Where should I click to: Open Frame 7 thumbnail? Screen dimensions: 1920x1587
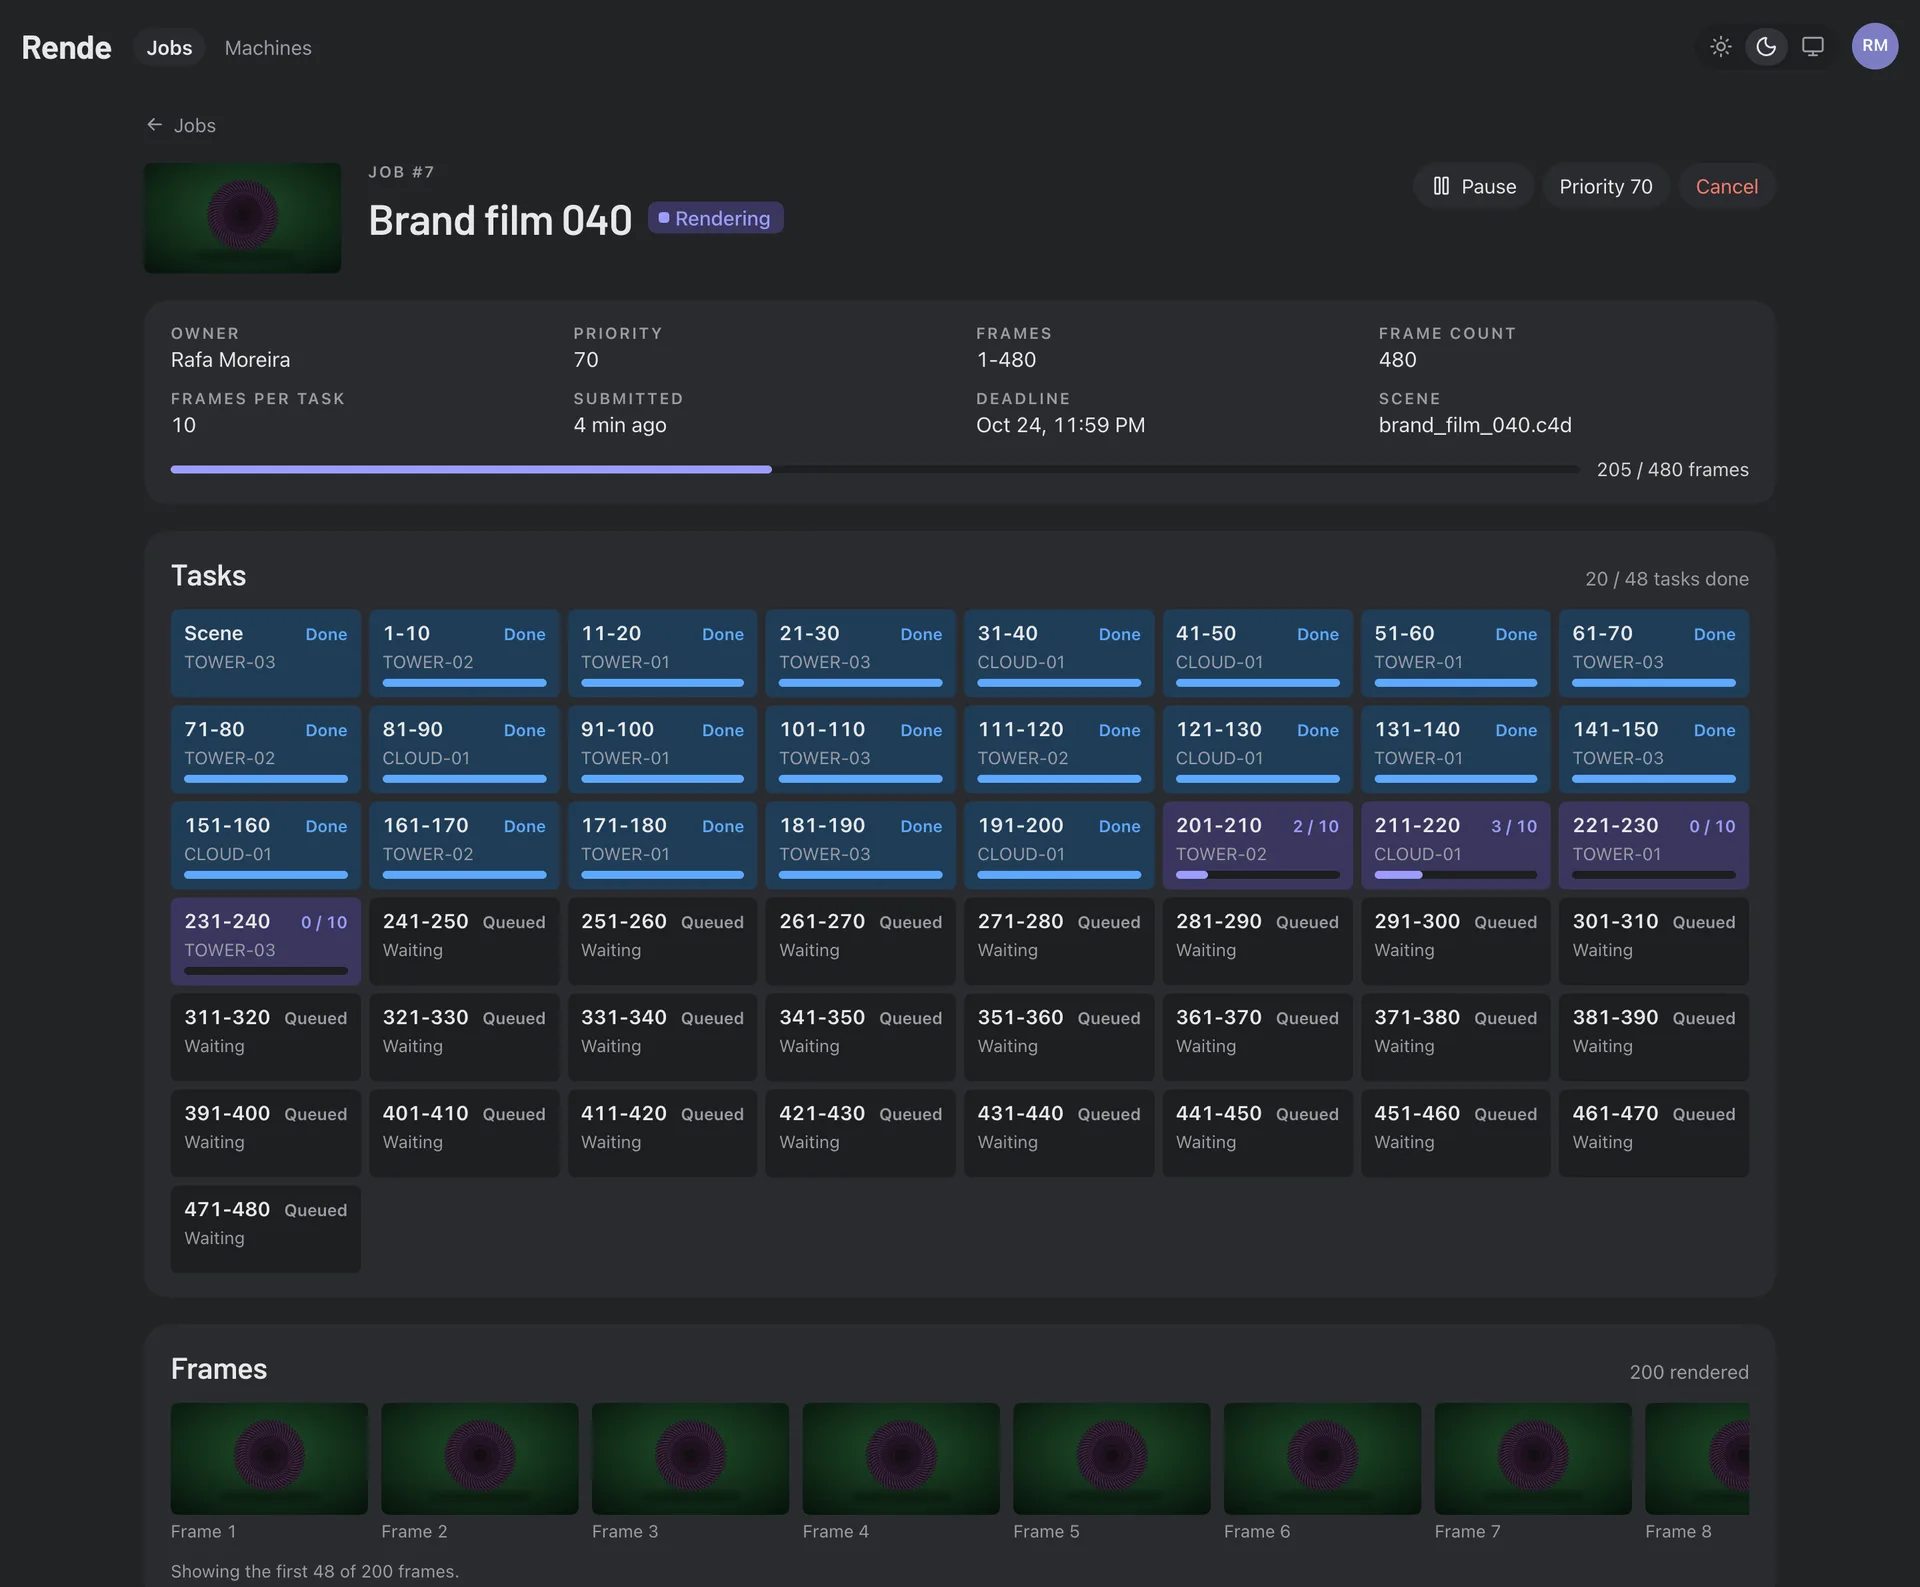coord(1533,1458)
